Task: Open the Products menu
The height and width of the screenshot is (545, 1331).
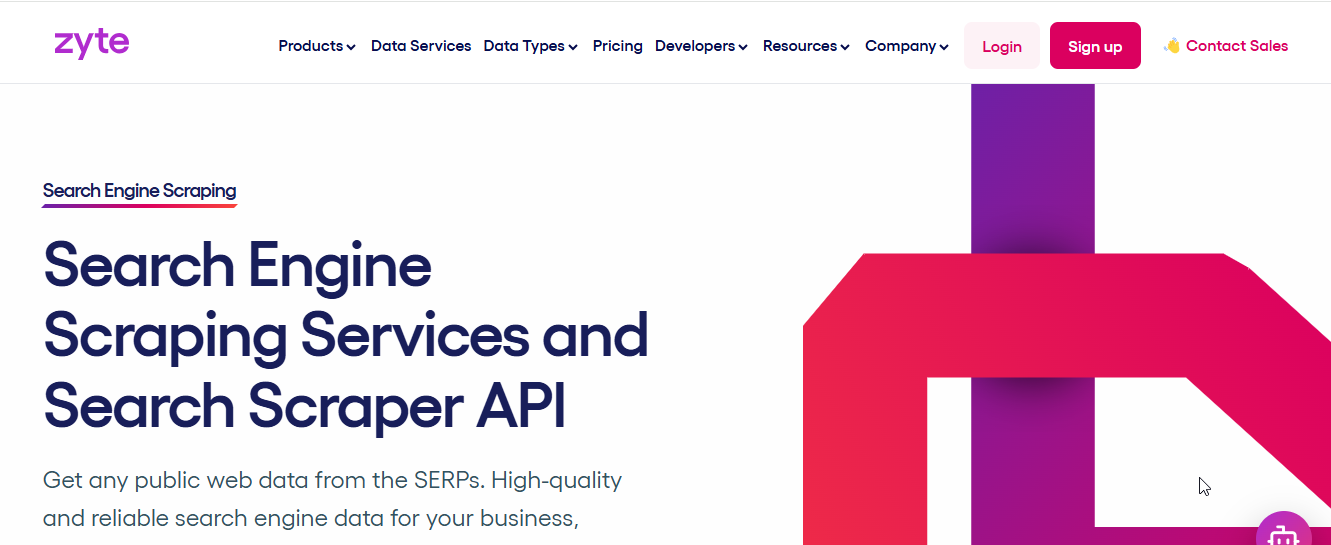Action: tap(317, 46)
